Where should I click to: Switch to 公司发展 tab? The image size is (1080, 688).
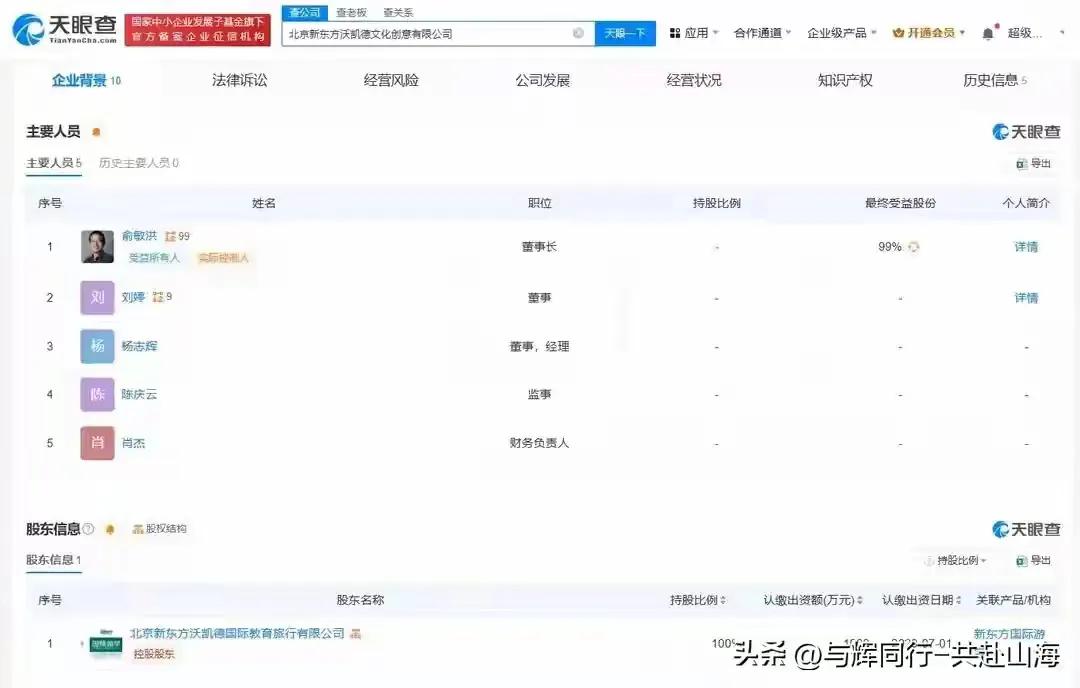[x=543, y=81]
